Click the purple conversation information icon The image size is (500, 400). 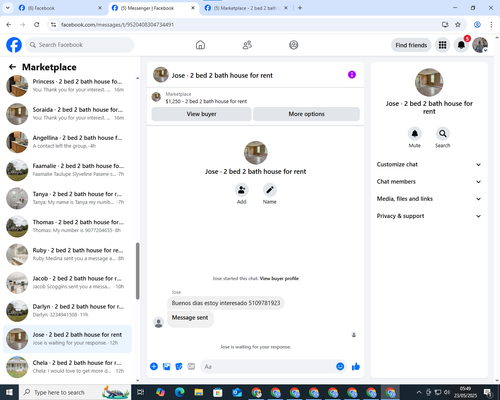[352, 75]
